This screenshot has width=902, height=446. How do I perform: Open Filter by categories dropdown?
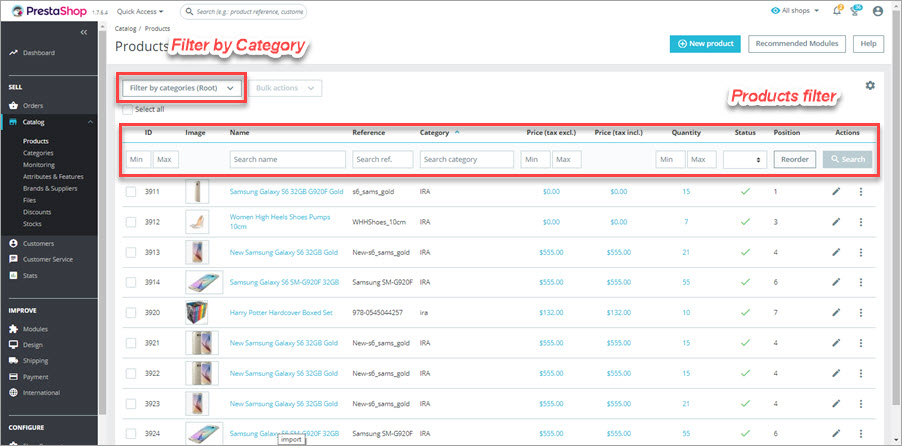coord(181,88)
